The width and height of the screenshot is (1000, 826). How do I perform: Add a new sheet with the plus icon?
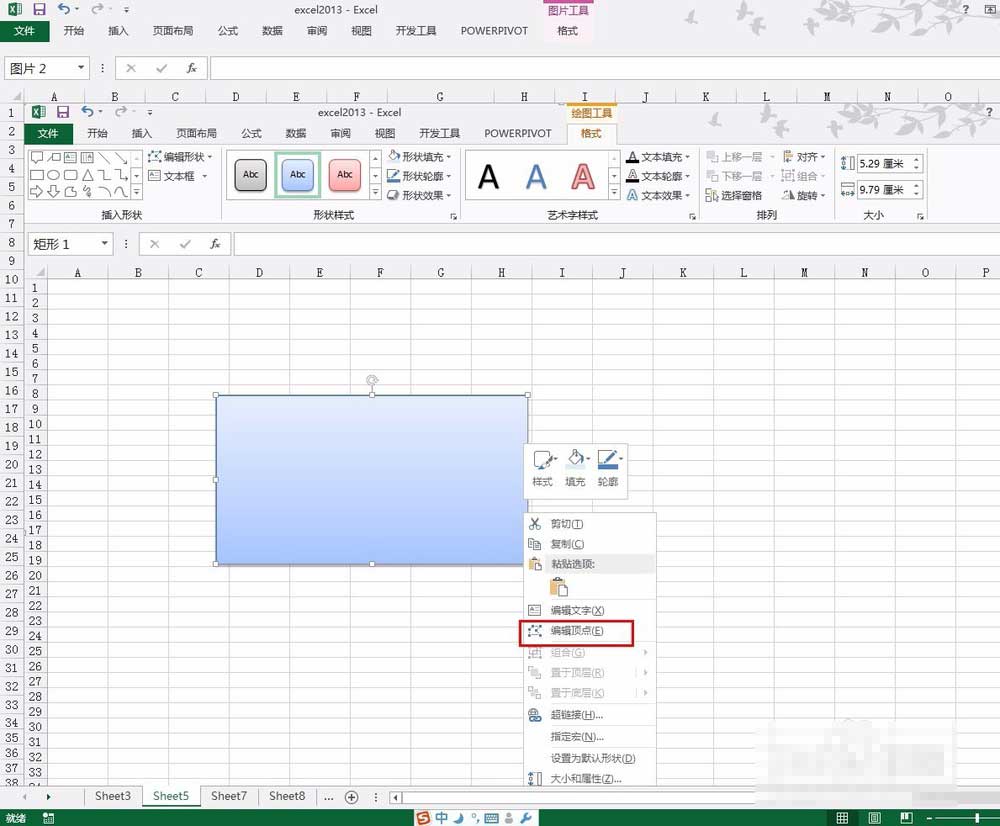pos(351,797)
